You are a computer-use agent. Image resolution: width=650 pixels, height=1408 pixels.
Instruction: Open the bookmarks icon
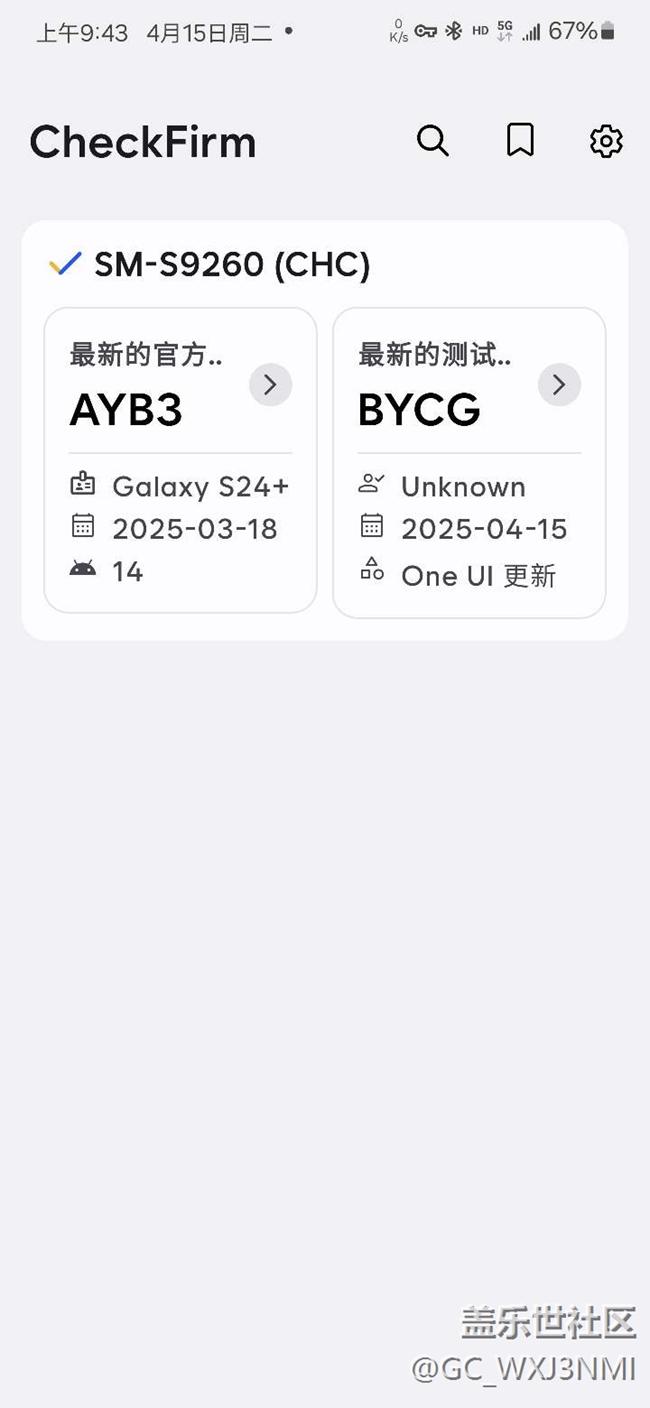(520, 141)
